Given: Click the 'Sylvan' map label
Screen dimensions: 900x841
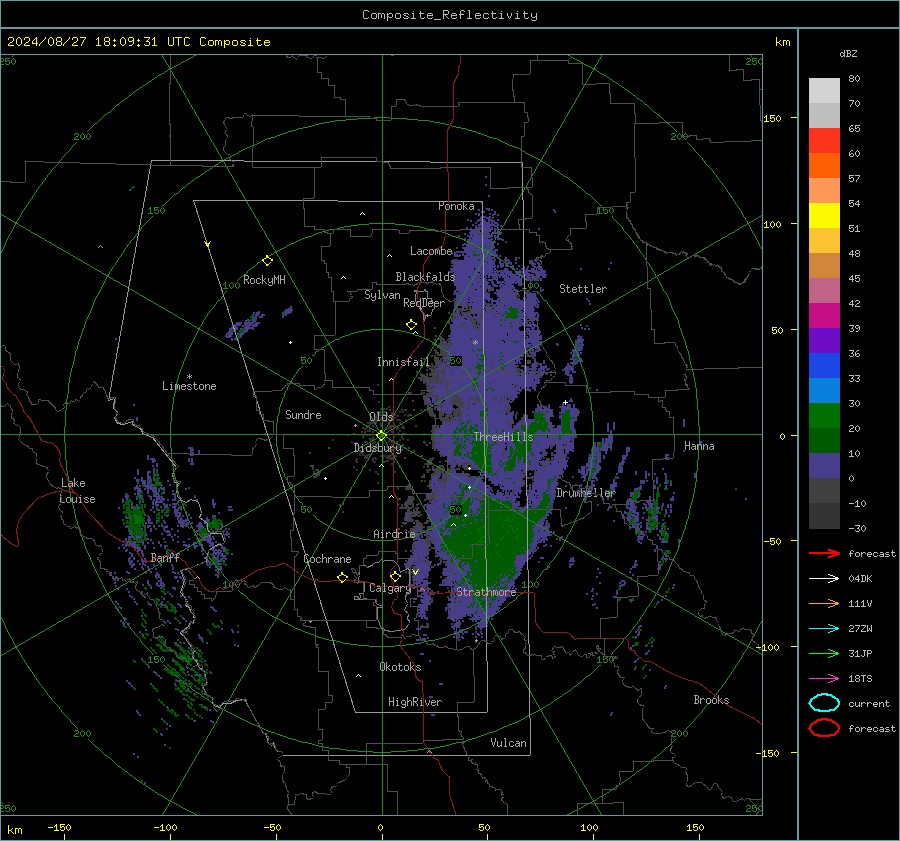Looking at the screenshot, I should pos(382,295).
